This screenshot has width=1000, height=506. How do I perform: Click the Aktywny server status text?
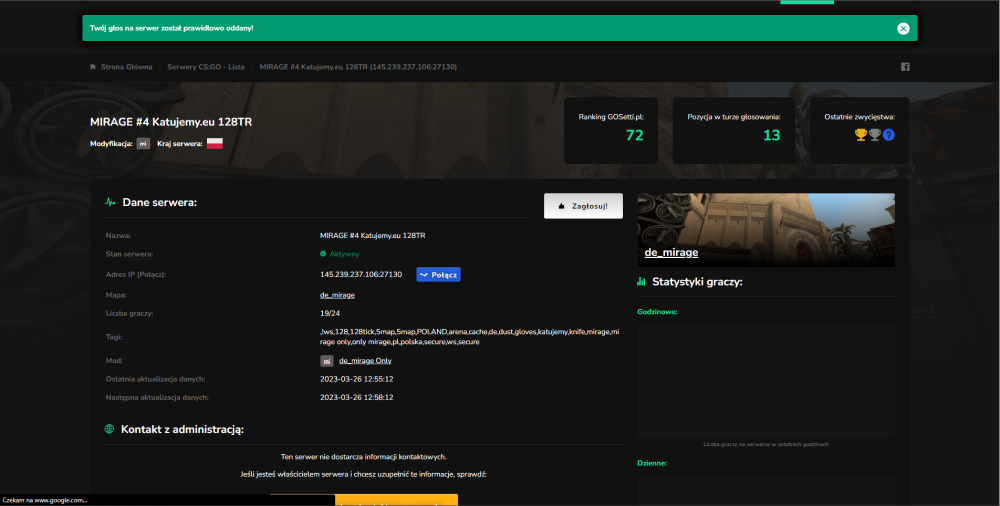[x=344, y=254]
